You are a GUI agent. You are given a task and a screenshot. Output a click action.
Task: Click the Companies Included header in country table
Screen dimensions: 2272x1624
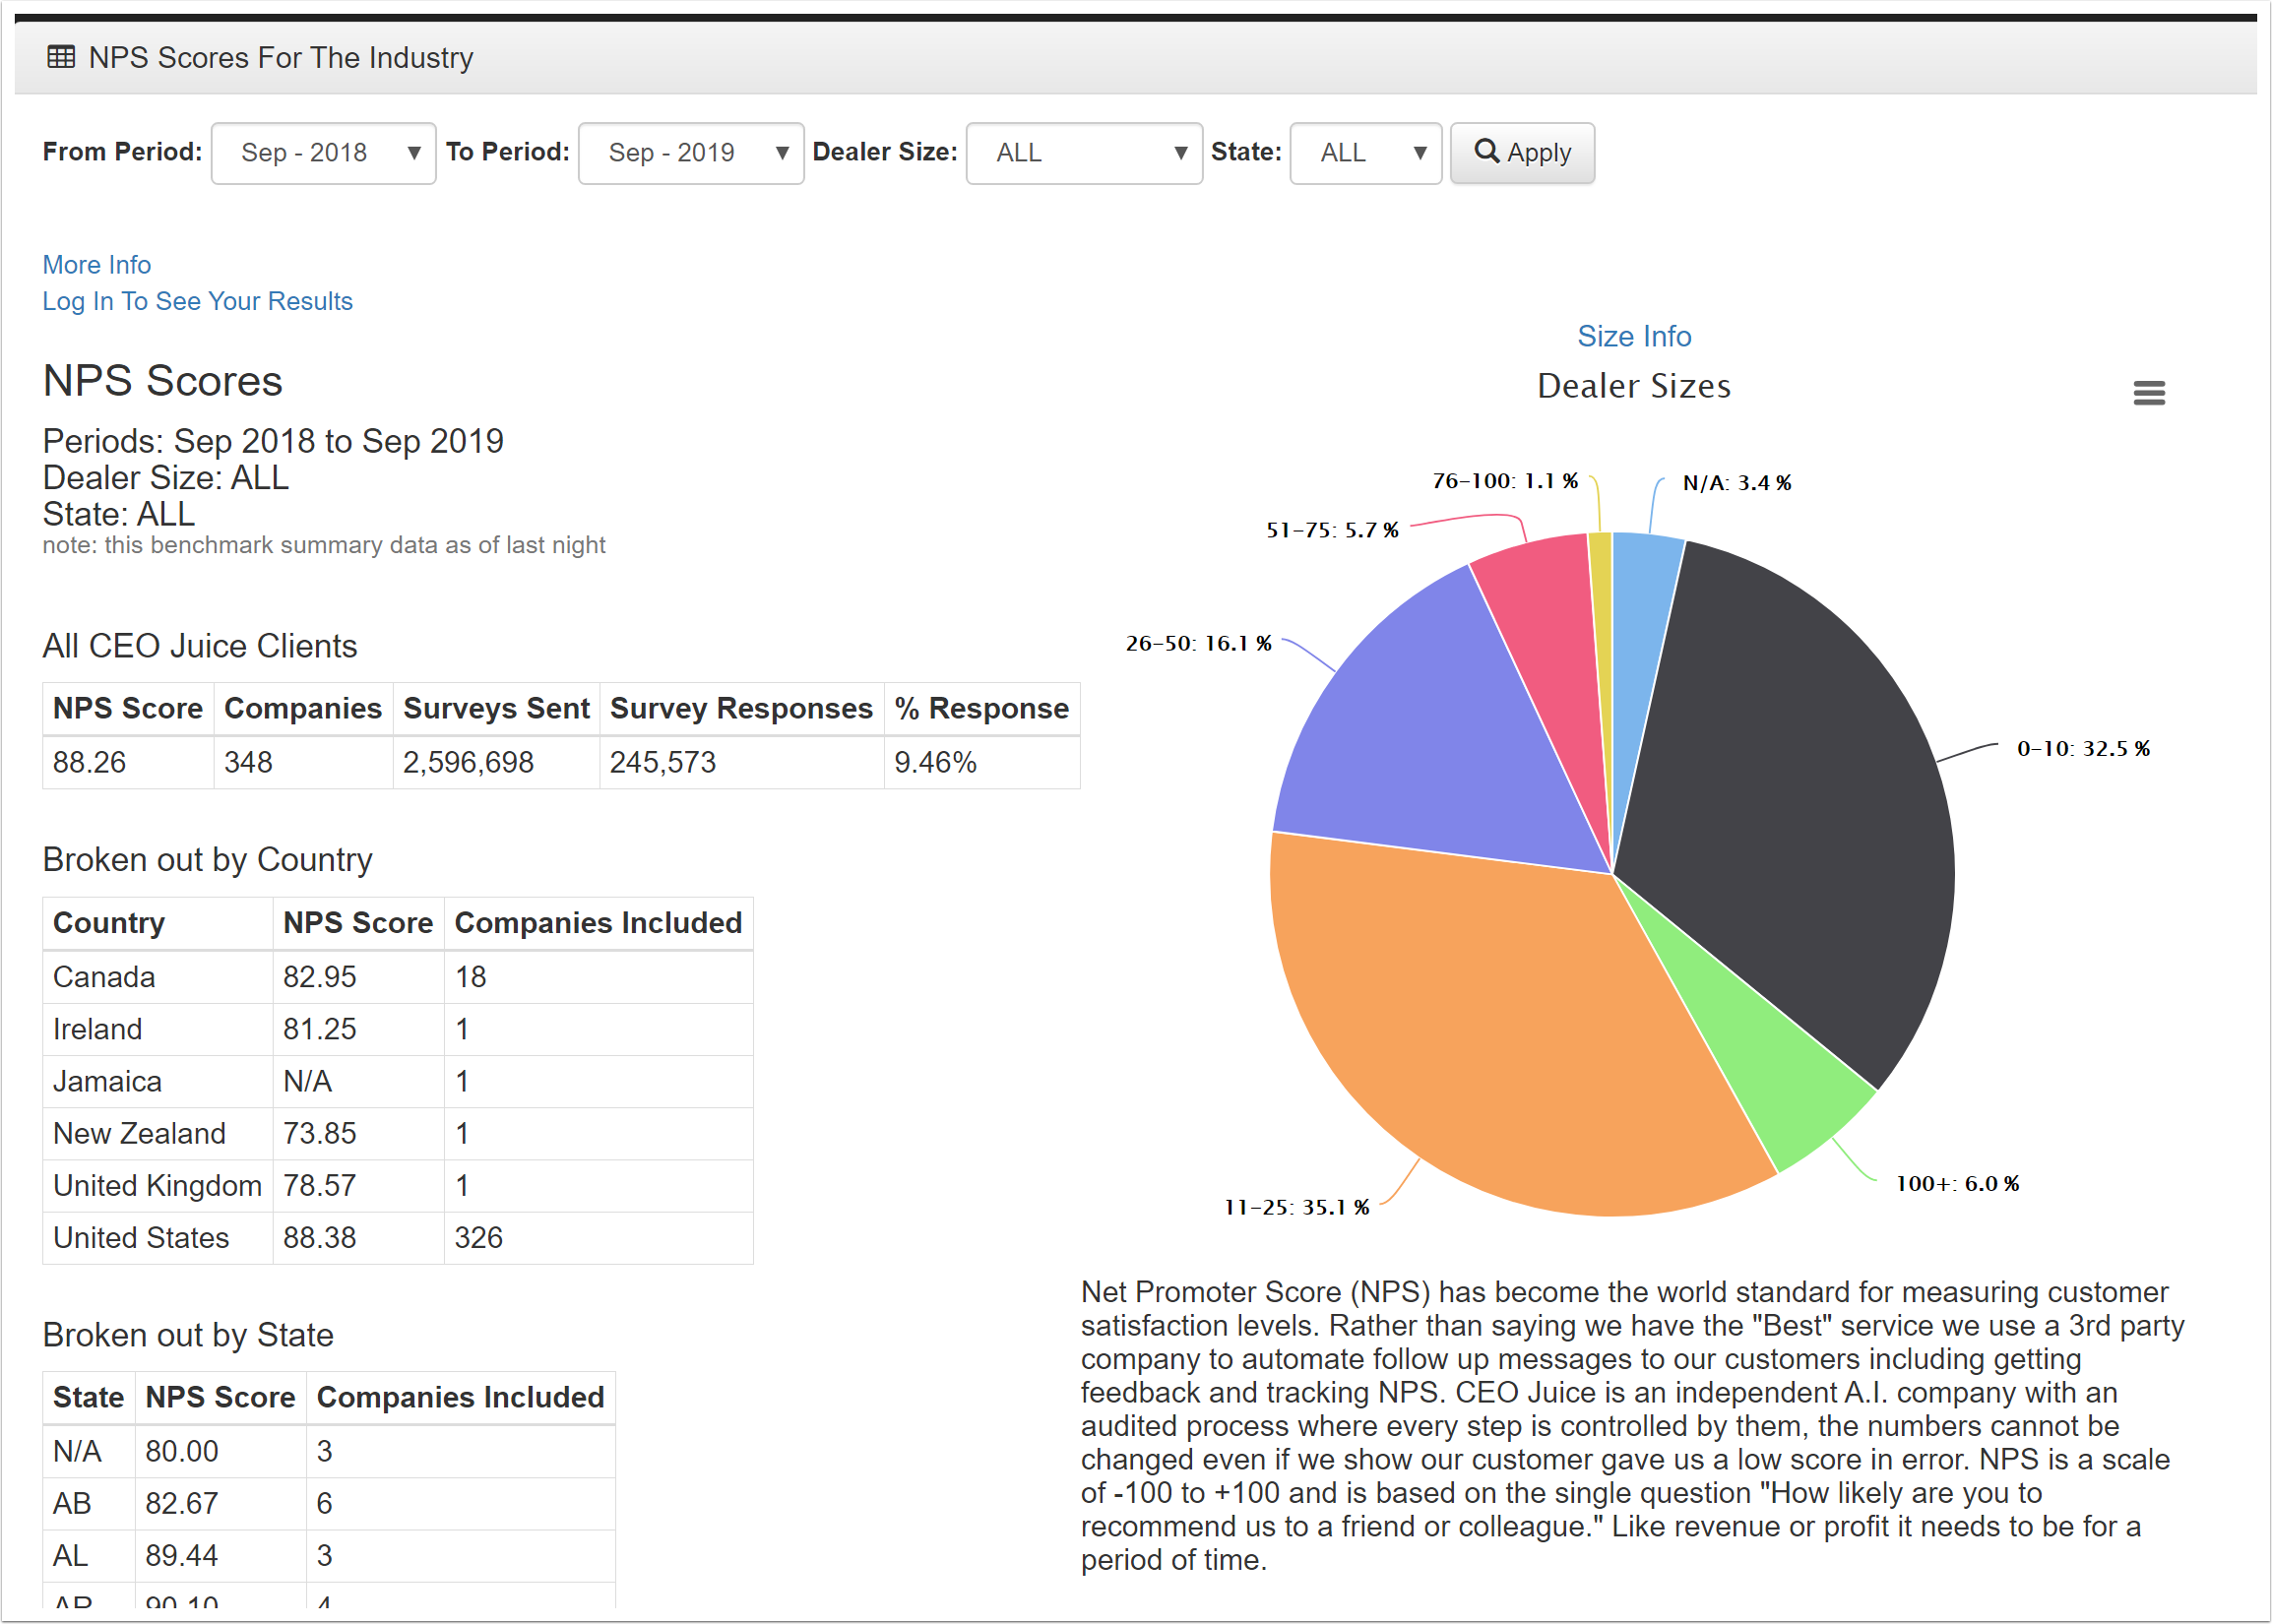(598, 923)
